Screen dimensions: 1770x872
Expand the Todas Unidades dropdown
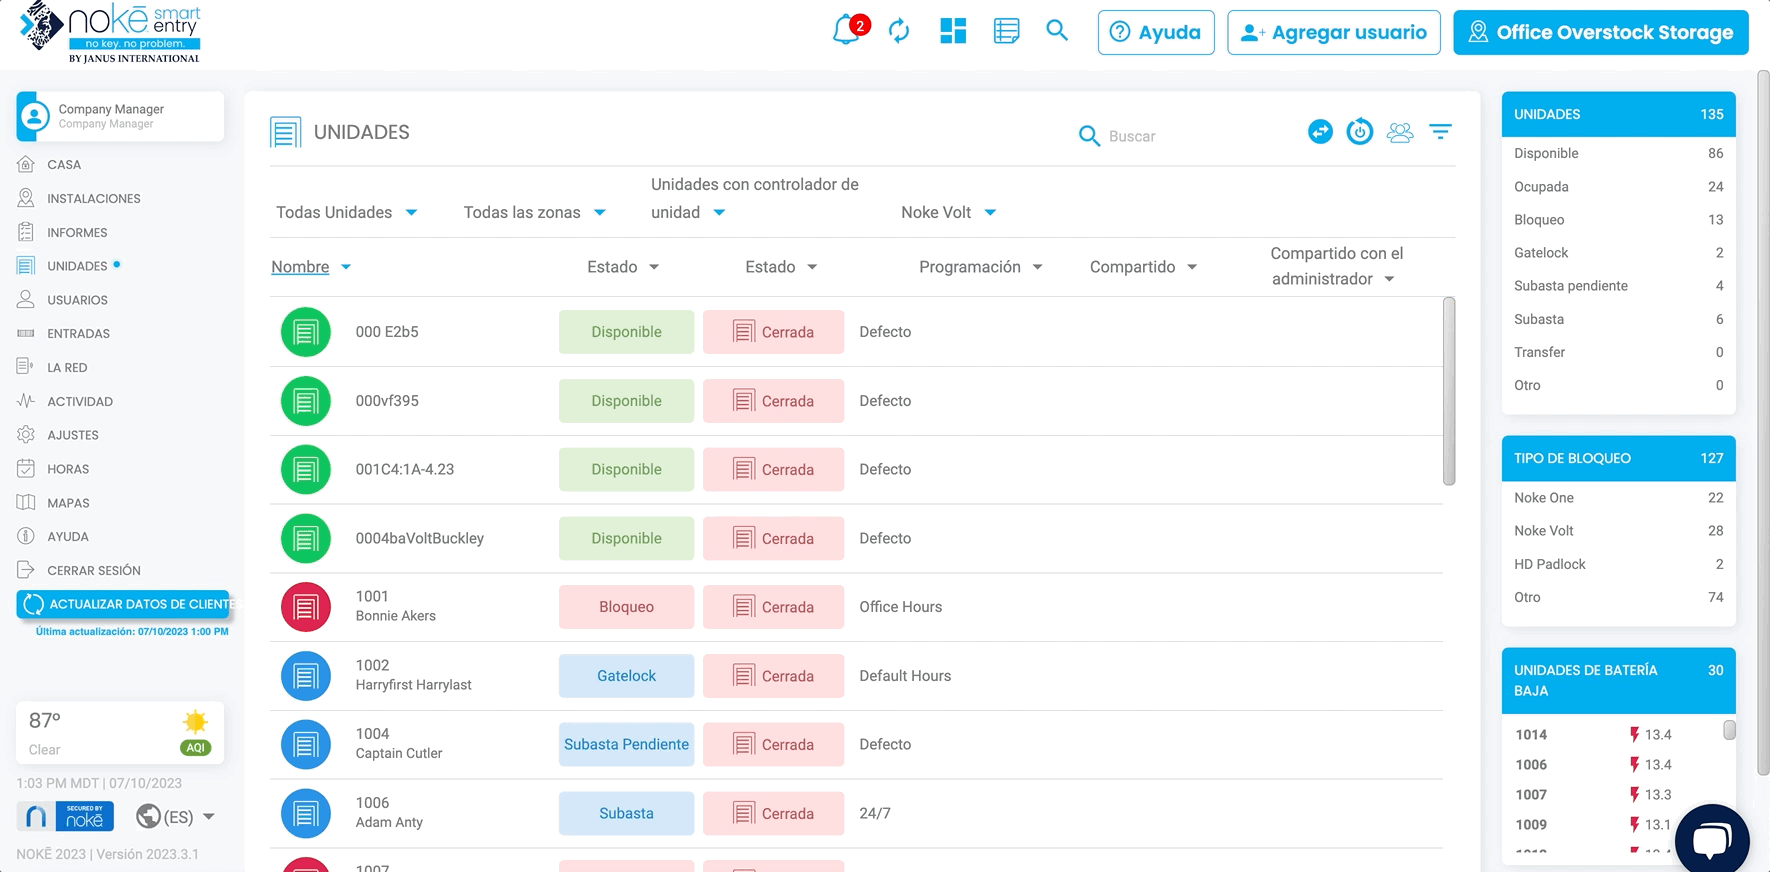click(346, 212)
